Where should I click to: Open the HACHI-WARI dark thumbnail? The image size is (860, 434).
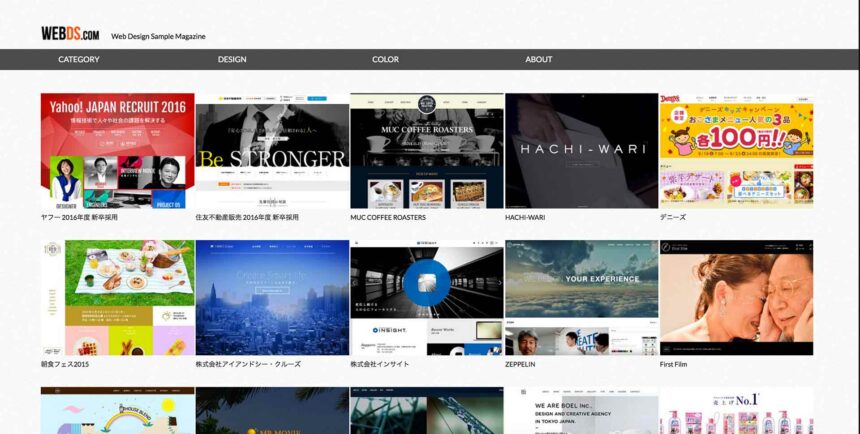[581, 151]
